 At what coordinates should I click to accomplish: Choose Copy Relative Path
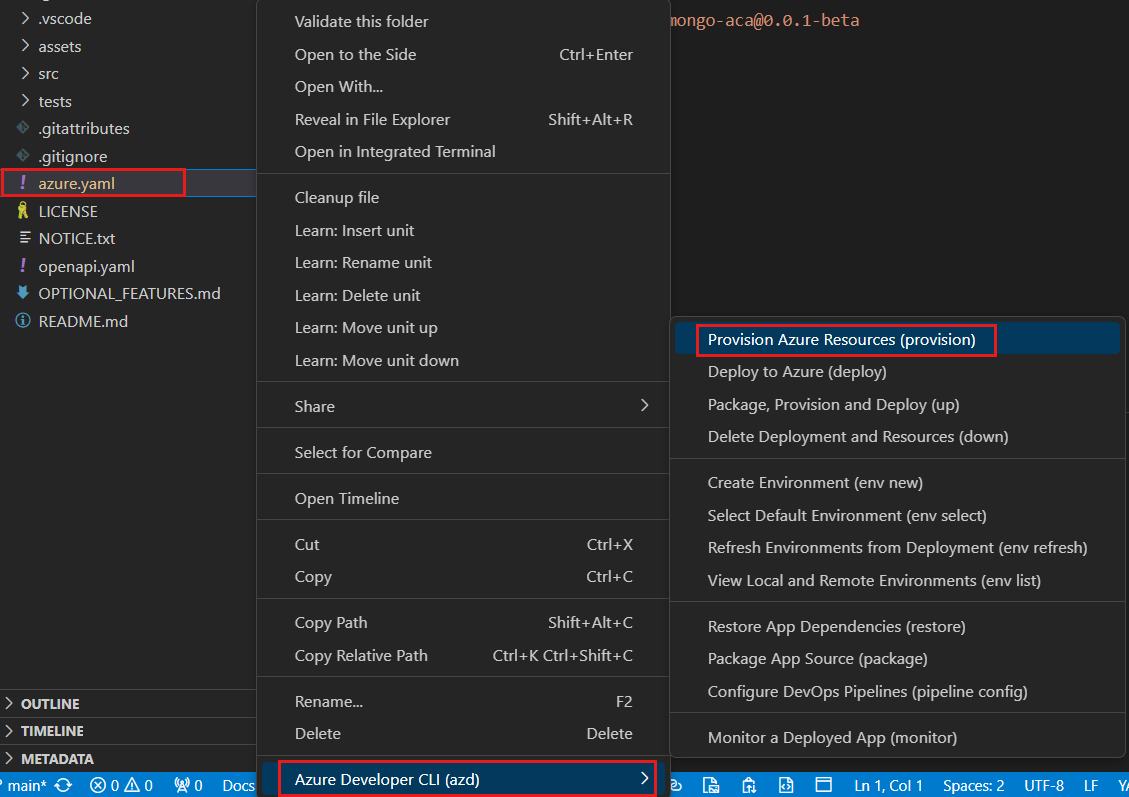[463, 656]
